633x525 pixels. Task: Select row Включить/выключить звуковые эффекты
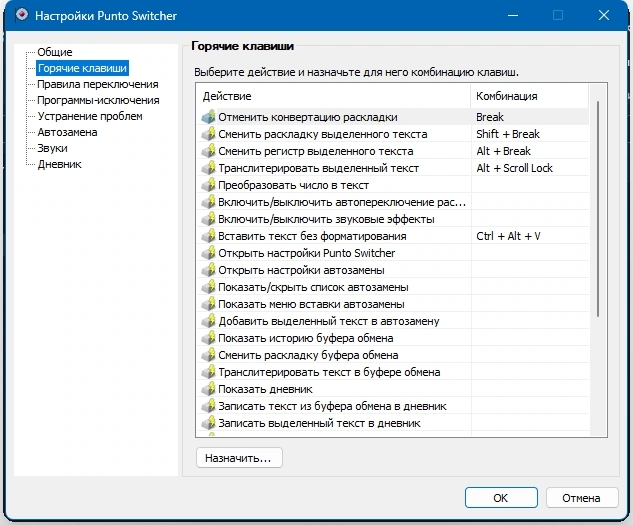pyautogui.click(x=392, y=219)
